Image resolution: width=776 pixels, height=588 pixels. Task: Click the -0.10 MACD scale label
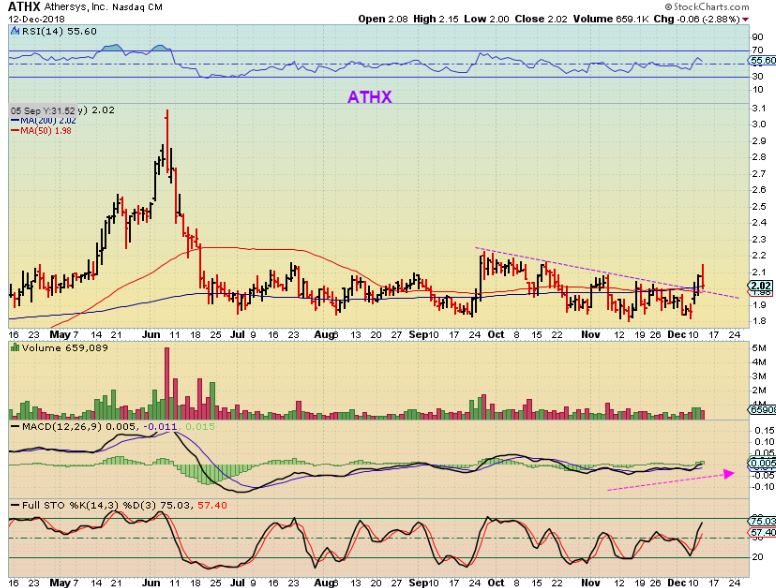pyautogui.click(x=763, y=487)
